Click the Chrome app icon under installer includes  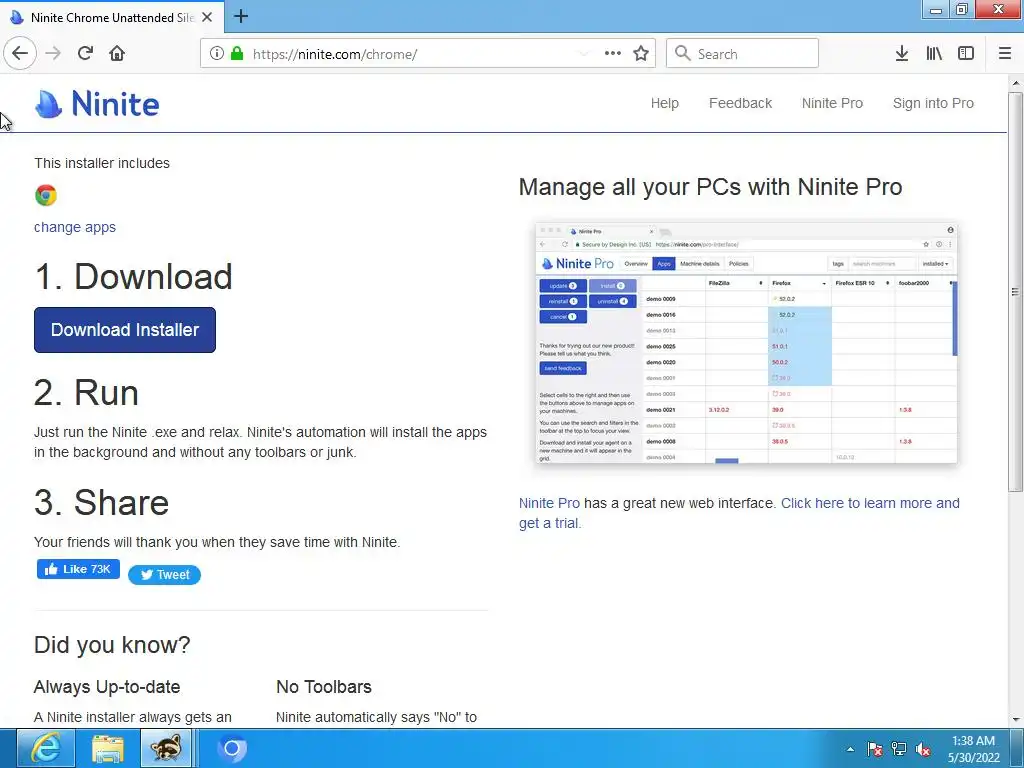46,195
